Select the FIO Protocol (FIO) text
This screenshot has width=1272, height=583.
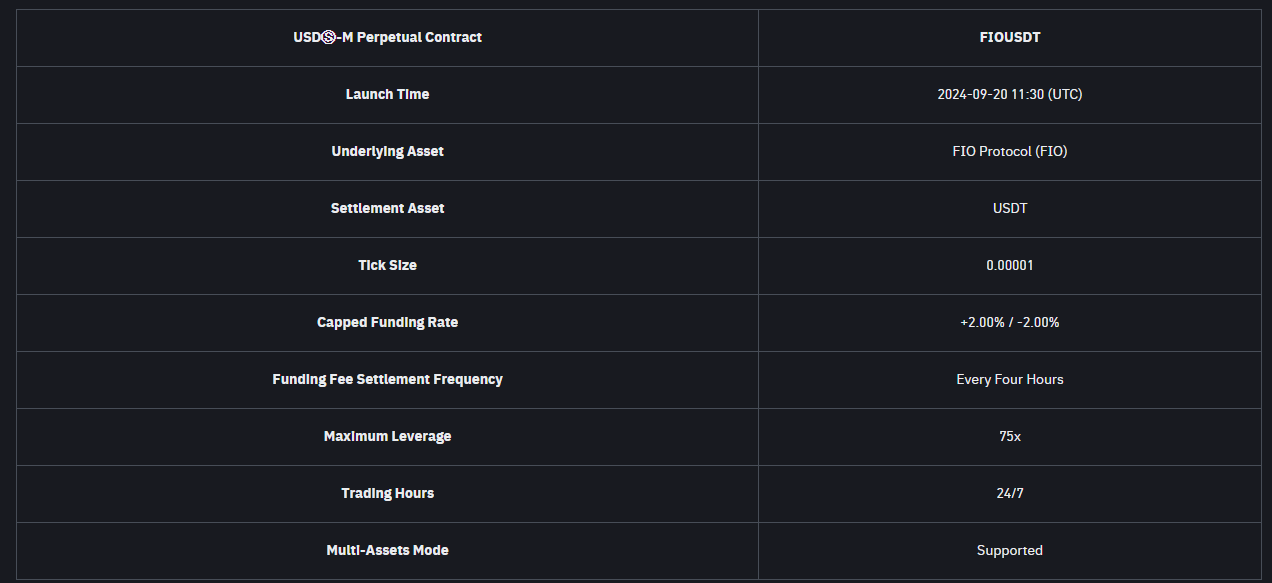click(x=1010, y=152)
